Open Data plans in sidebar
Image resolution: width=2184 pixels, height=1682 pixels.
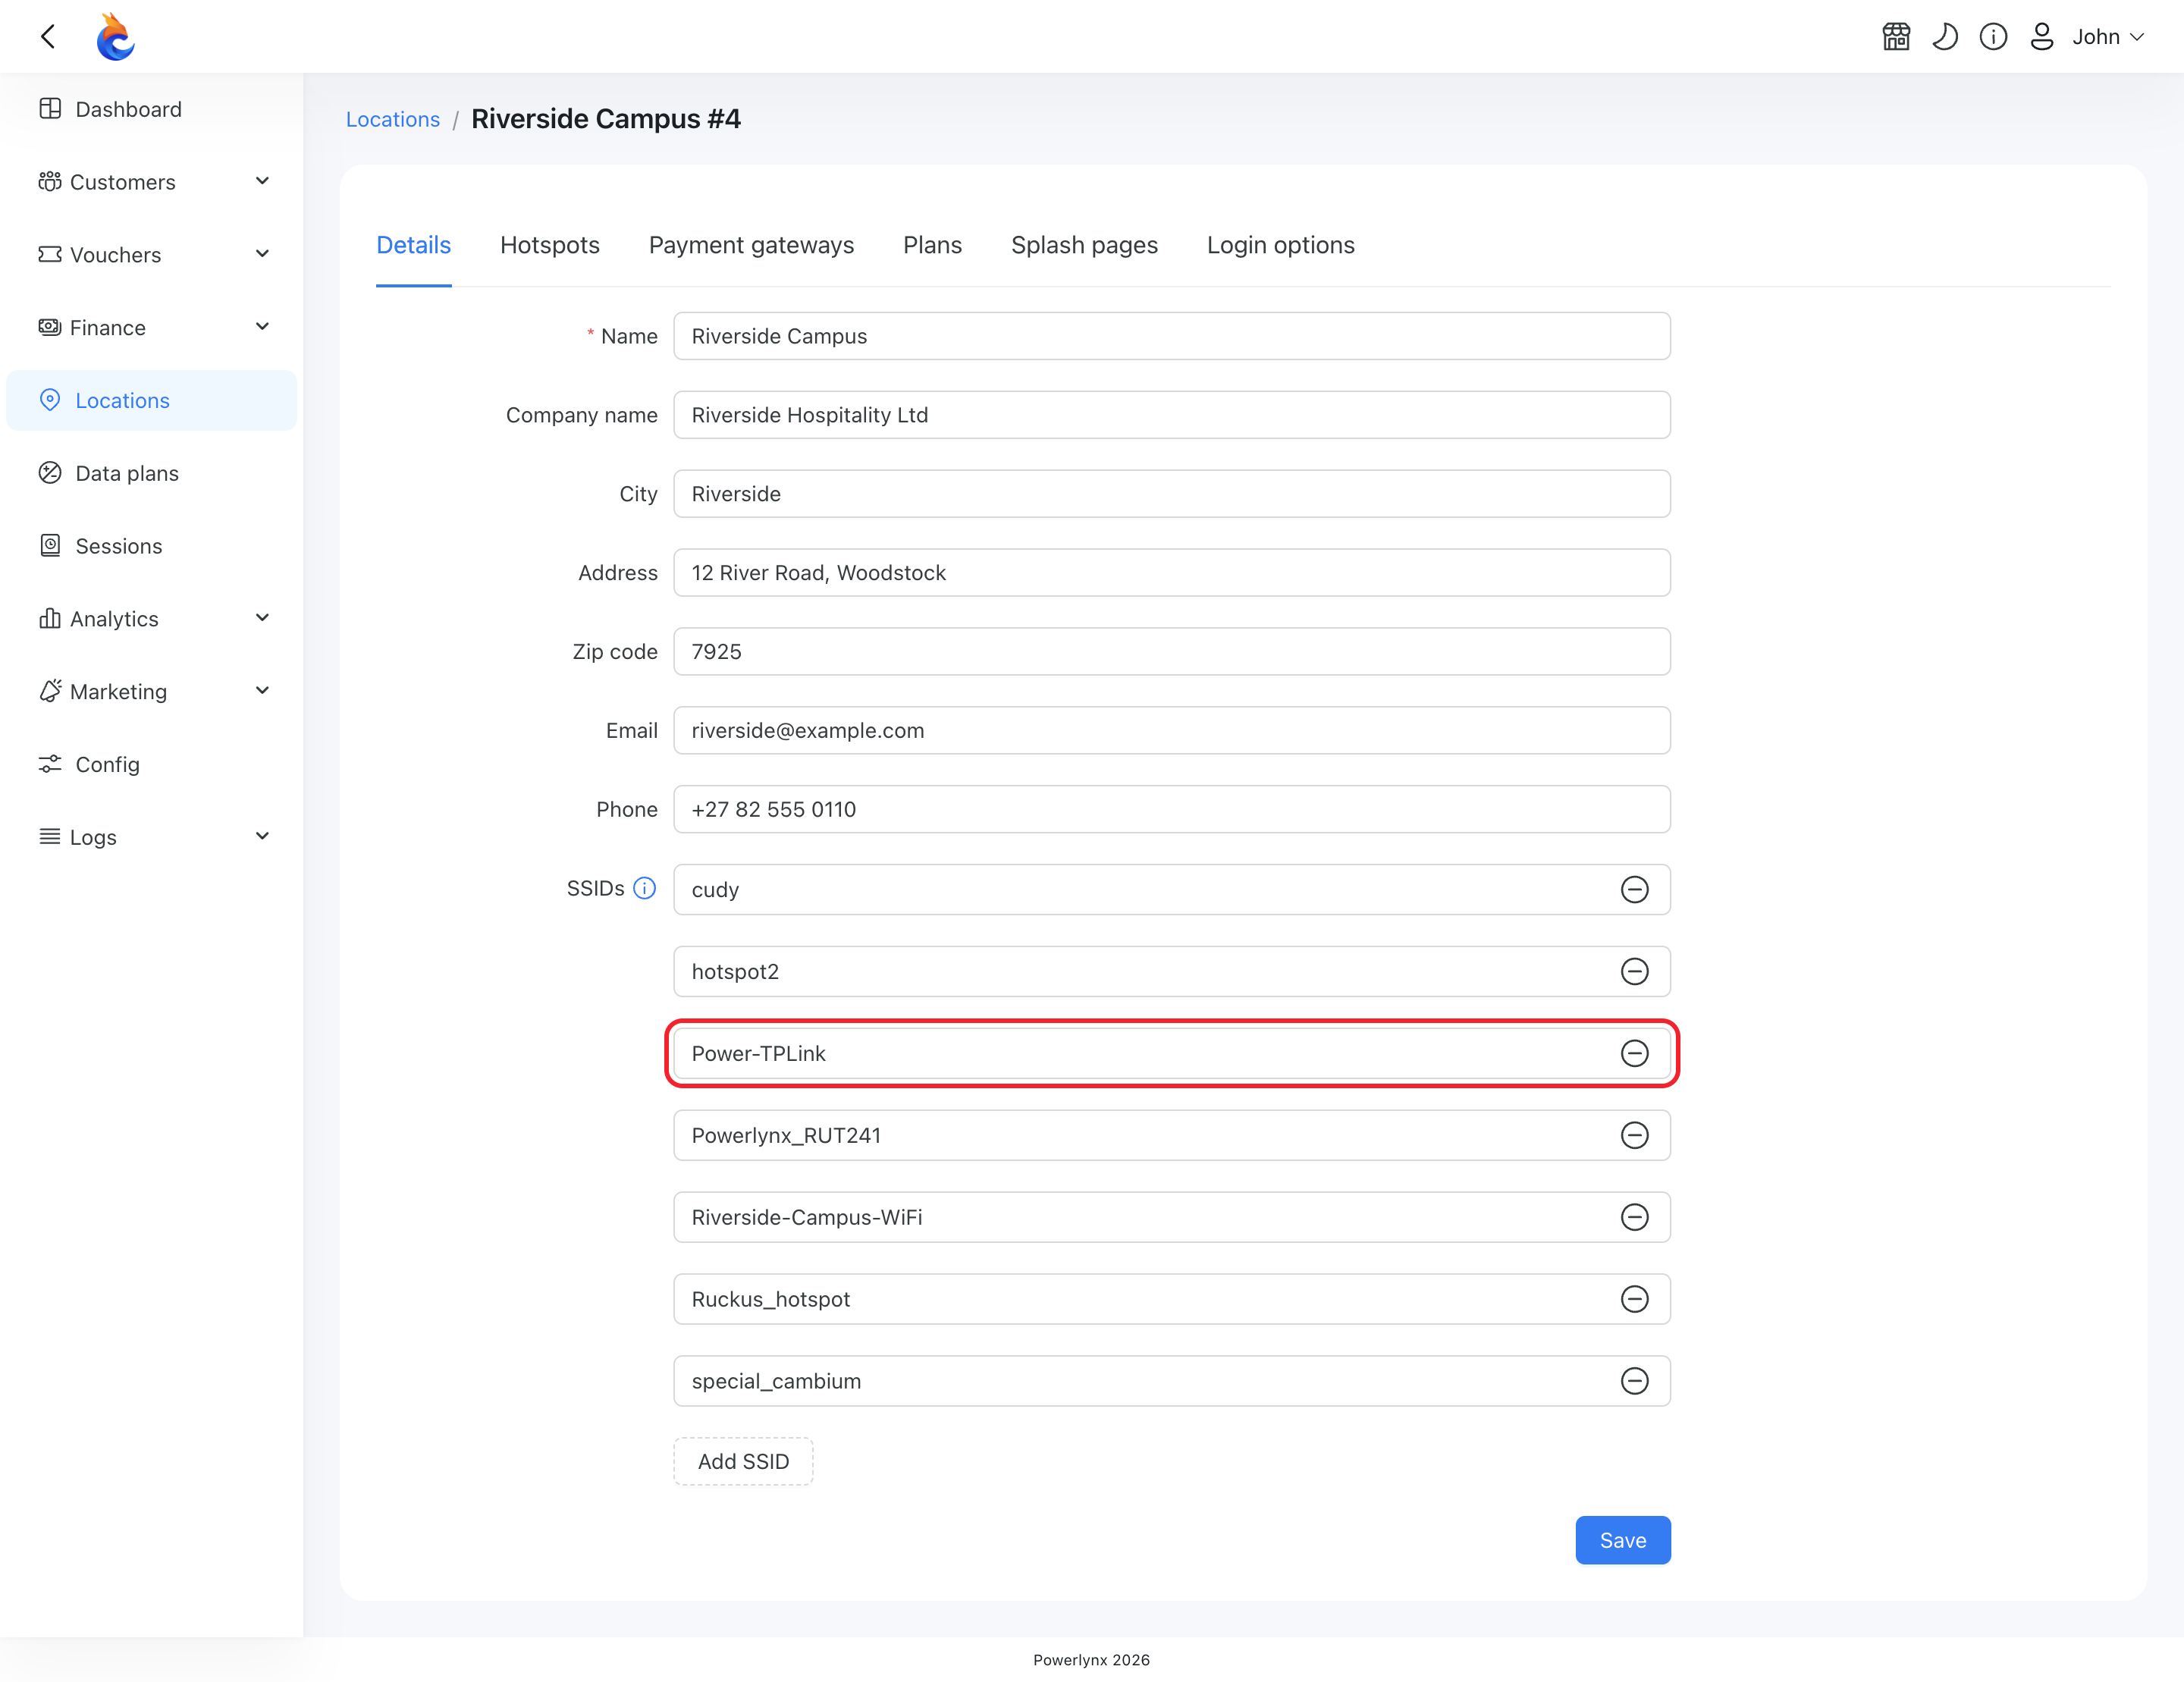(x=152, y=474)
